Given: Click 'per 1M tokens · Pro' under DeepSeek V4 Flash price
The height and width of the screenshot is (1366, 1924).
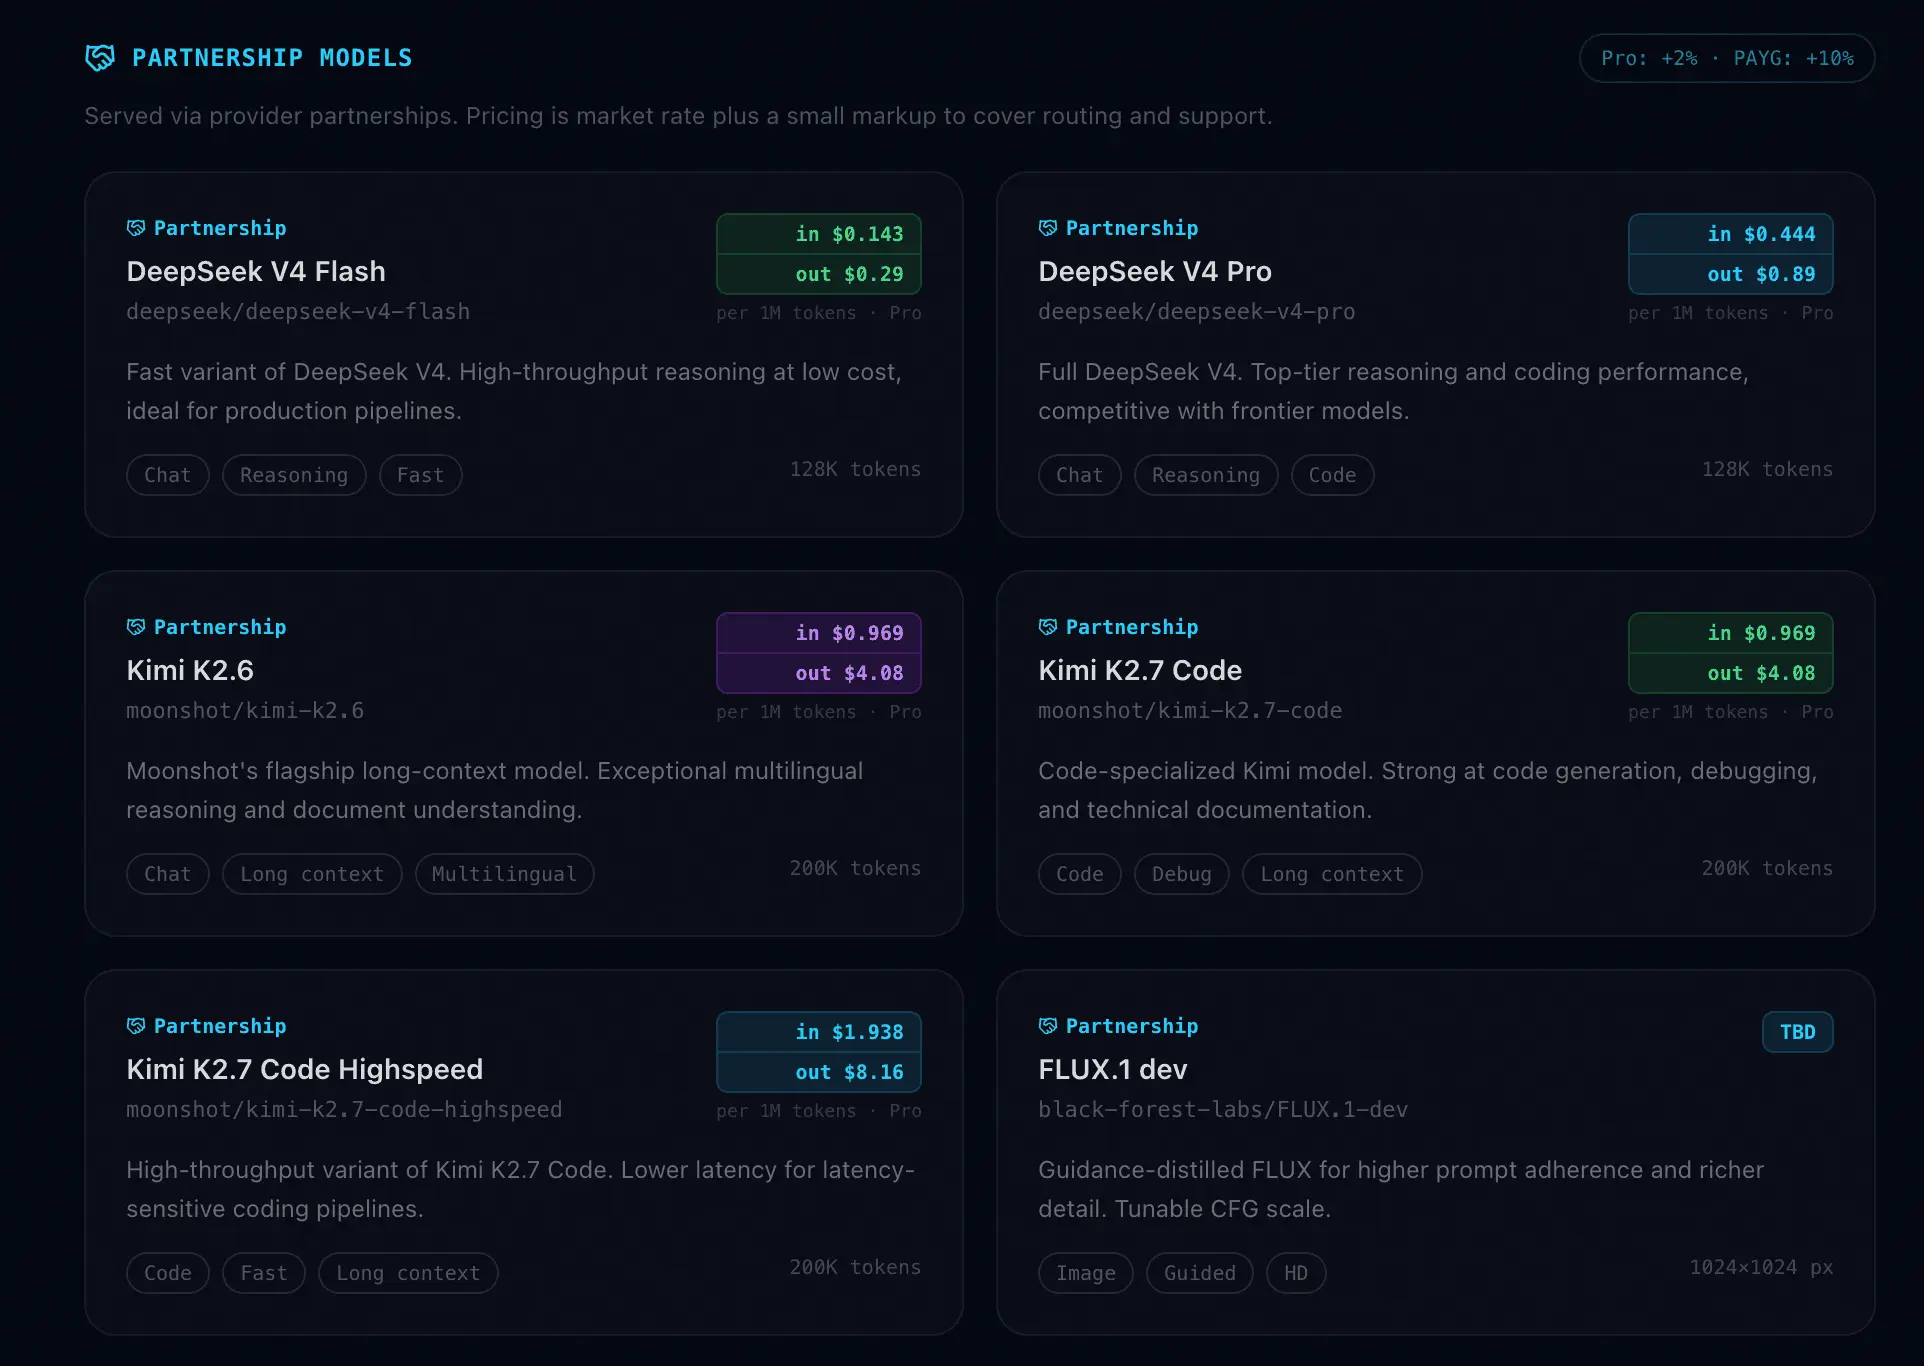Looking at the screenshot, I should pyautogui.click(x=819, y=313).
